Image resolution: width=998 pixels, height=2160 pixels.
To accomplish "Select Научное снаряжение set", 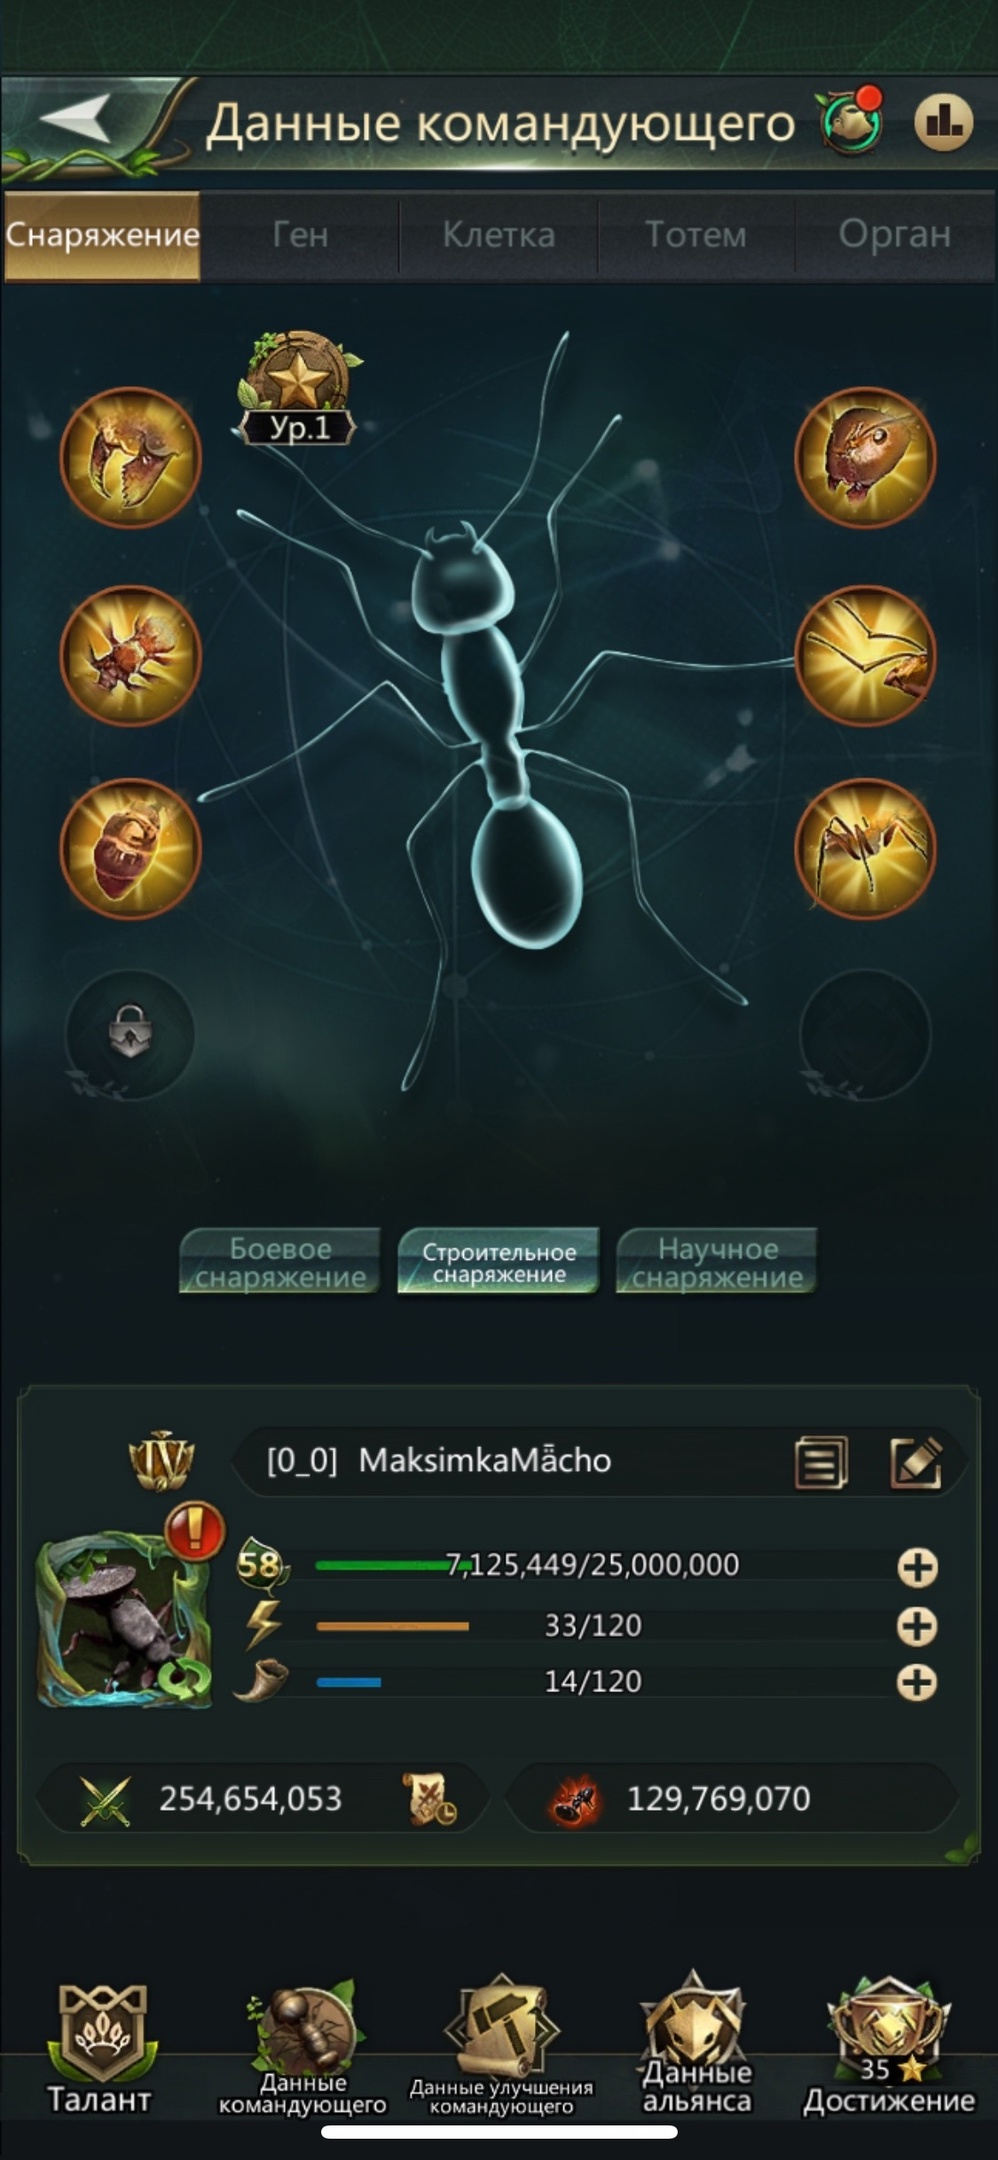I will point(717,1262).
